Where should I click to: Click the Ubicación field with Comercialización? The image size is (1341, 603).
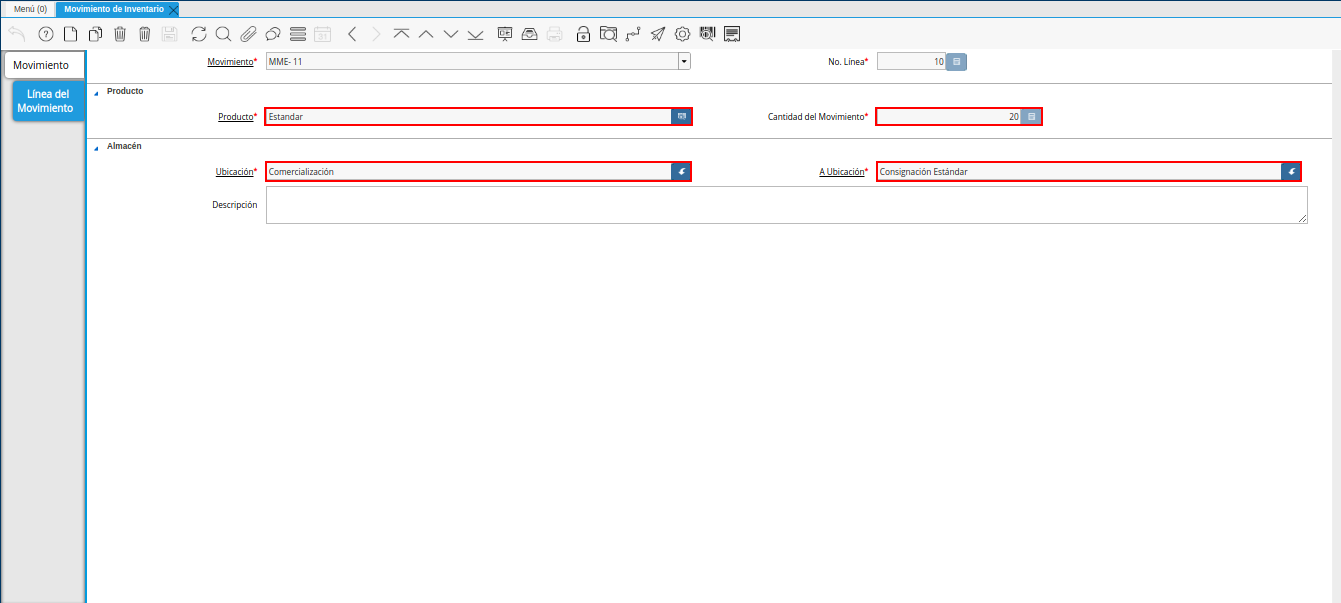pyautogui.click(x=468, y=172)
